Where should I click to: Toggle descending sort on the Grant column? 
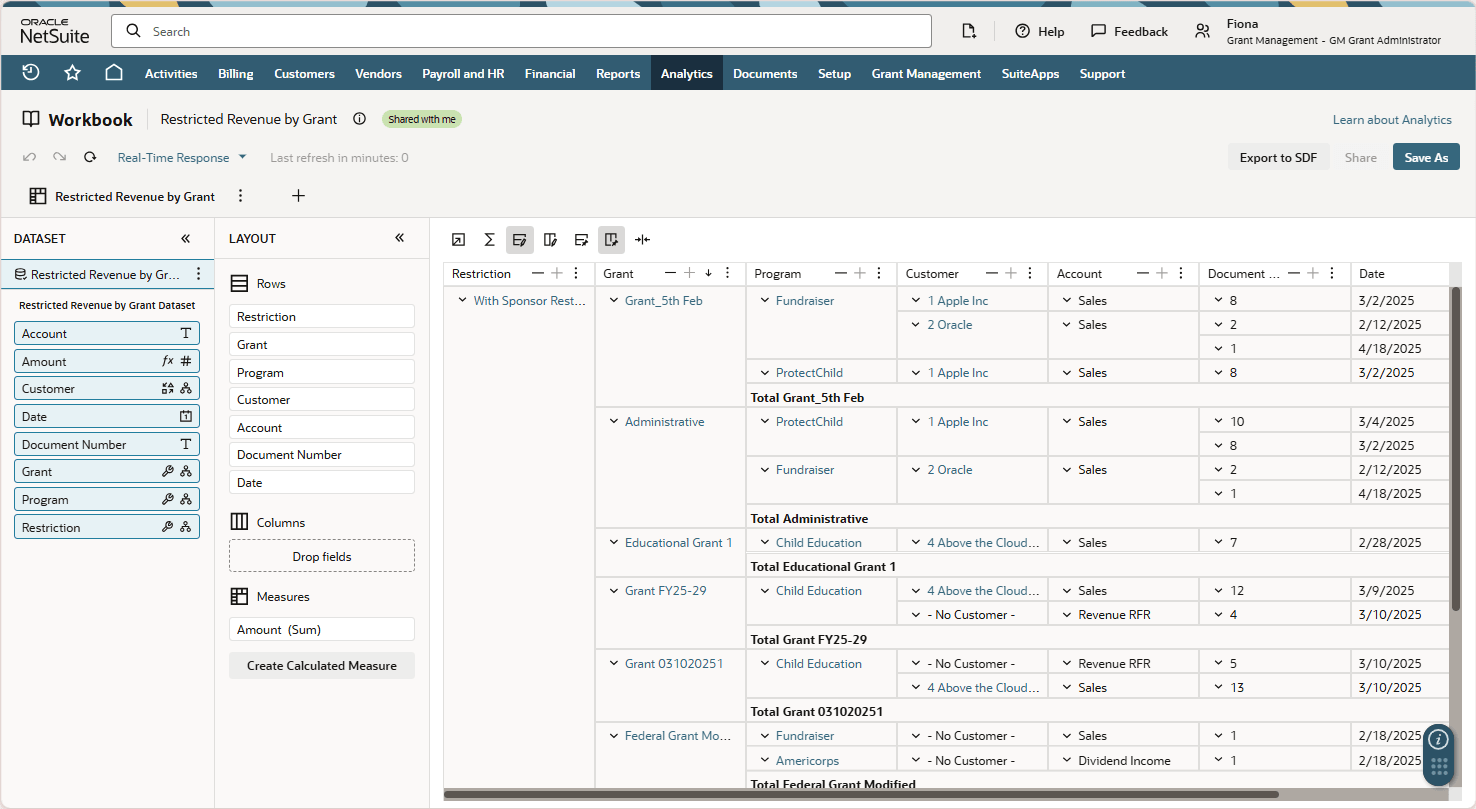click(x=708, y=273)
